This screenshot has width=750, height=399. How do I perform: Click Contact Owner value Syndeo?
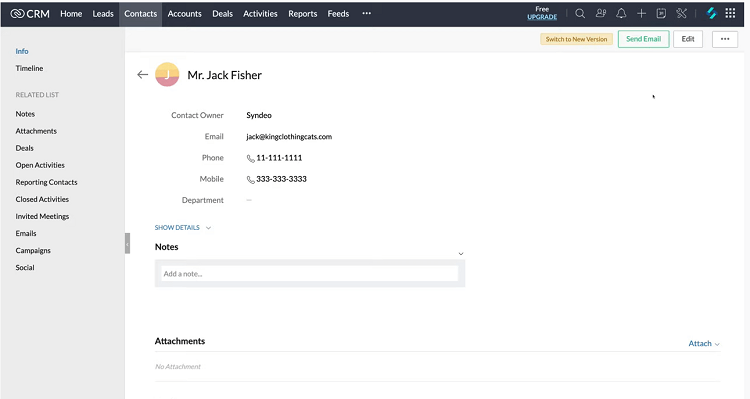click(259, 115)
